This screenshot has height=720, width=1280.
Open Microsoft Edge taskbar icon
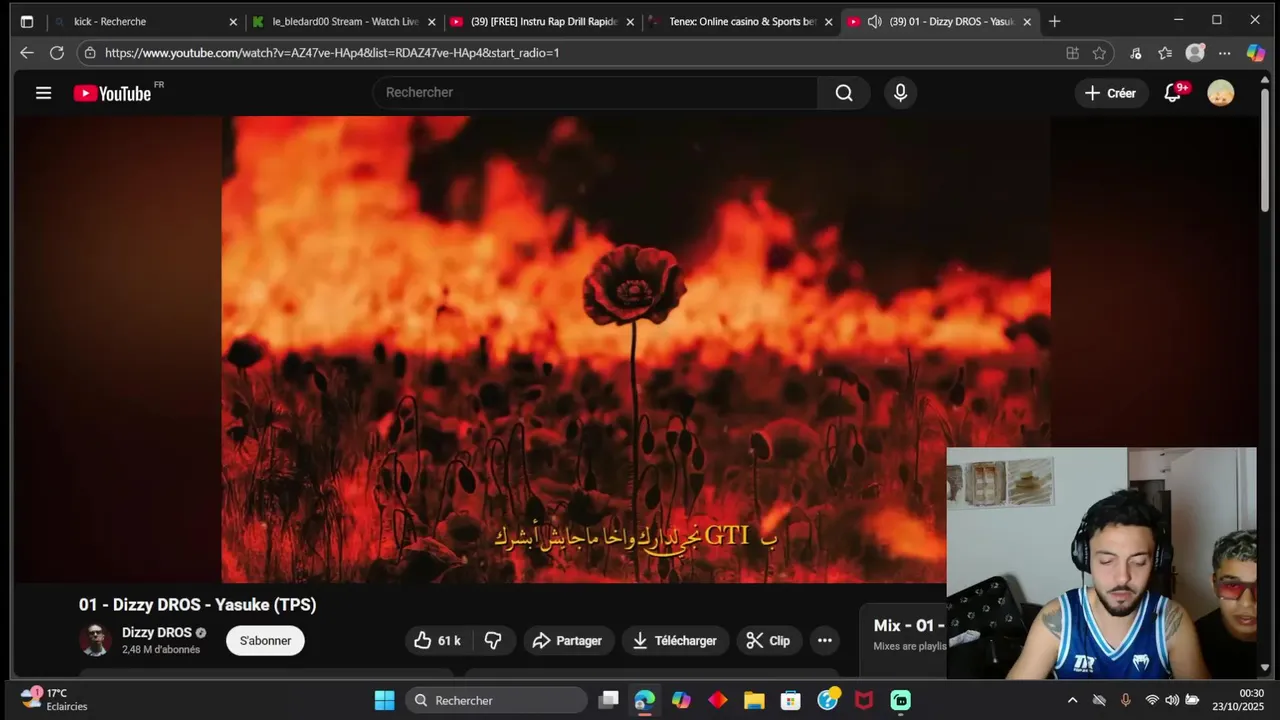[645, 700]
